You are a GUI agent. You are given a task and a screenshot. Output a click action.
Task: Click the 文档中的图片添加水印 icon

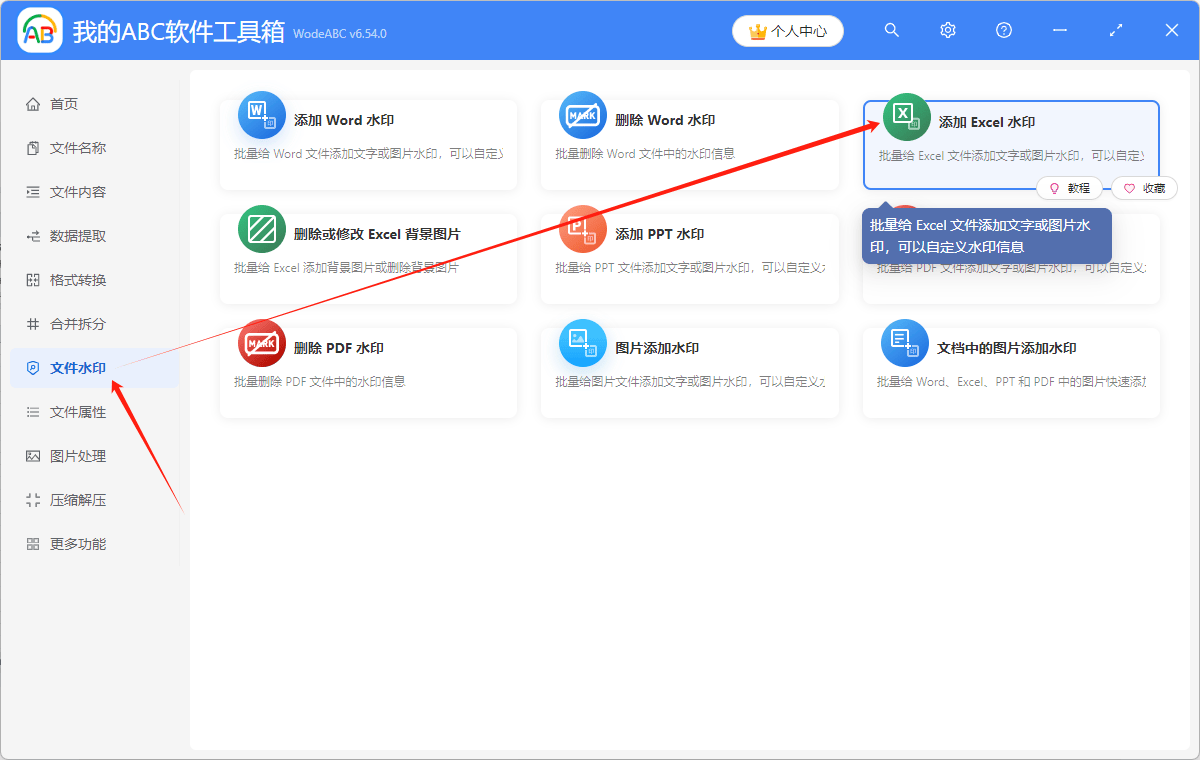point(905,343)
